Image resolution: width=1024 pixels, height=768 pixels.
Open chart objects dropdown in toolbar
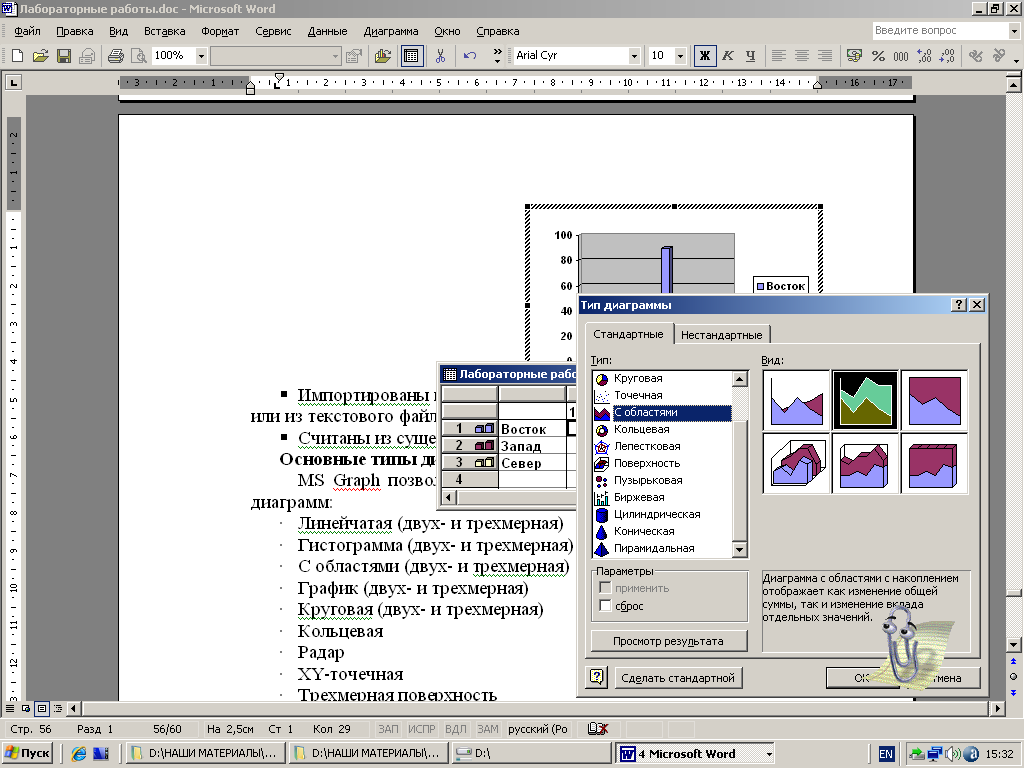[x=336, y=56]
